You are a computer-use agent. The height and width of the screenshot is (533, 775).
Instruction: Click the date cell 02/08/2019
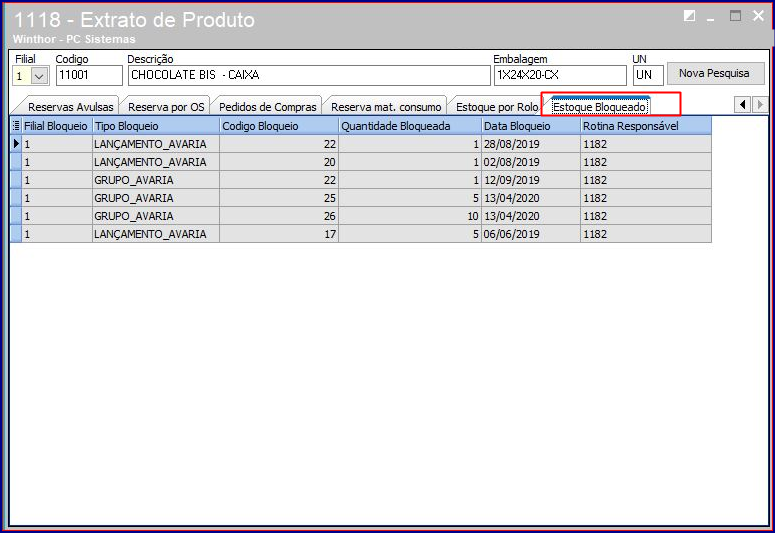[x=531, y=162]
